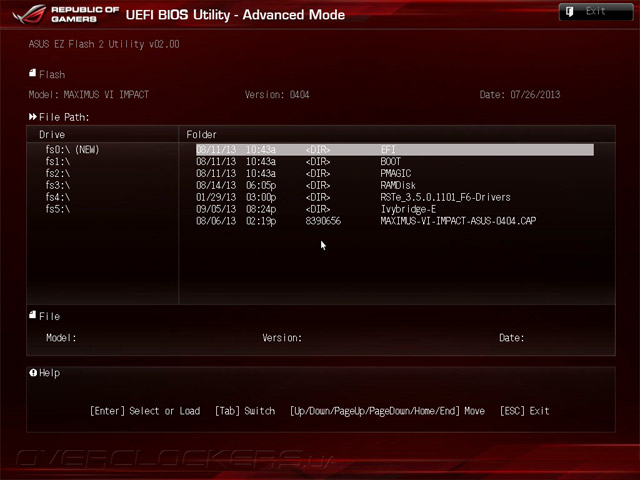Screen dimensions: 640x480
Task: Click the Date: 07/26/2013 text
Action: (520, 95)
